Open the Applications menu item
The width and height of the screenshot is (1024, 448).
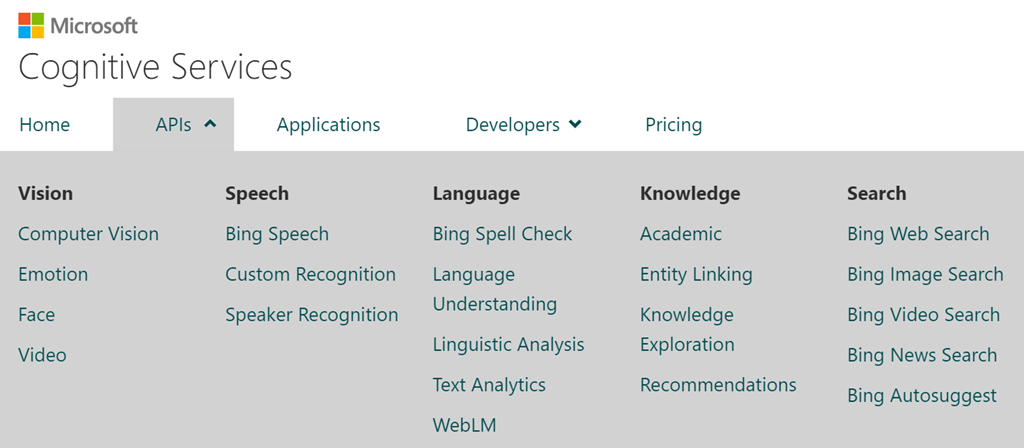click(328, 125)
